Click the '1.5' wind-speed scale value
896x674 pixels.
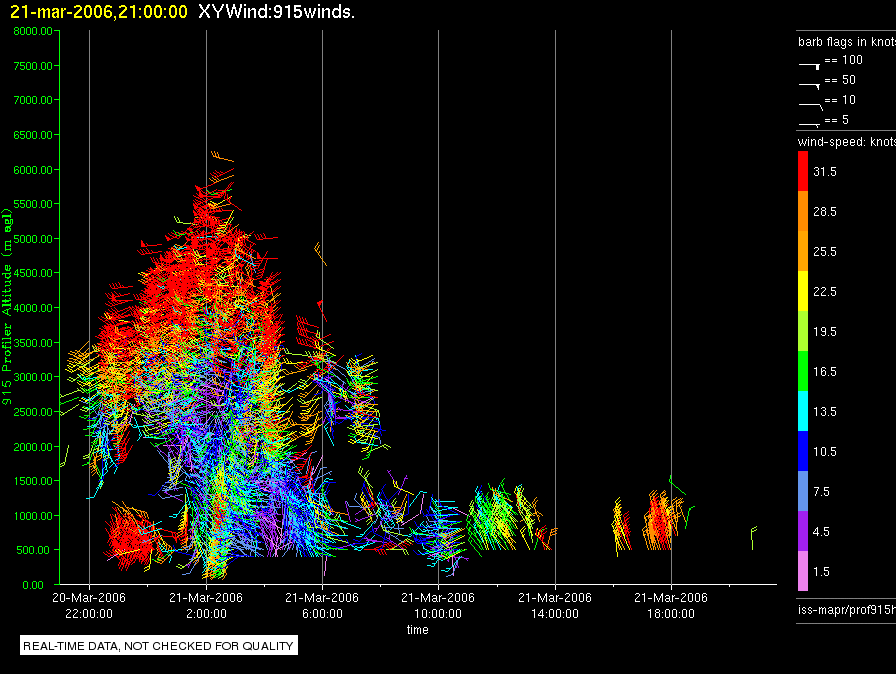click(x=821, y=572)
